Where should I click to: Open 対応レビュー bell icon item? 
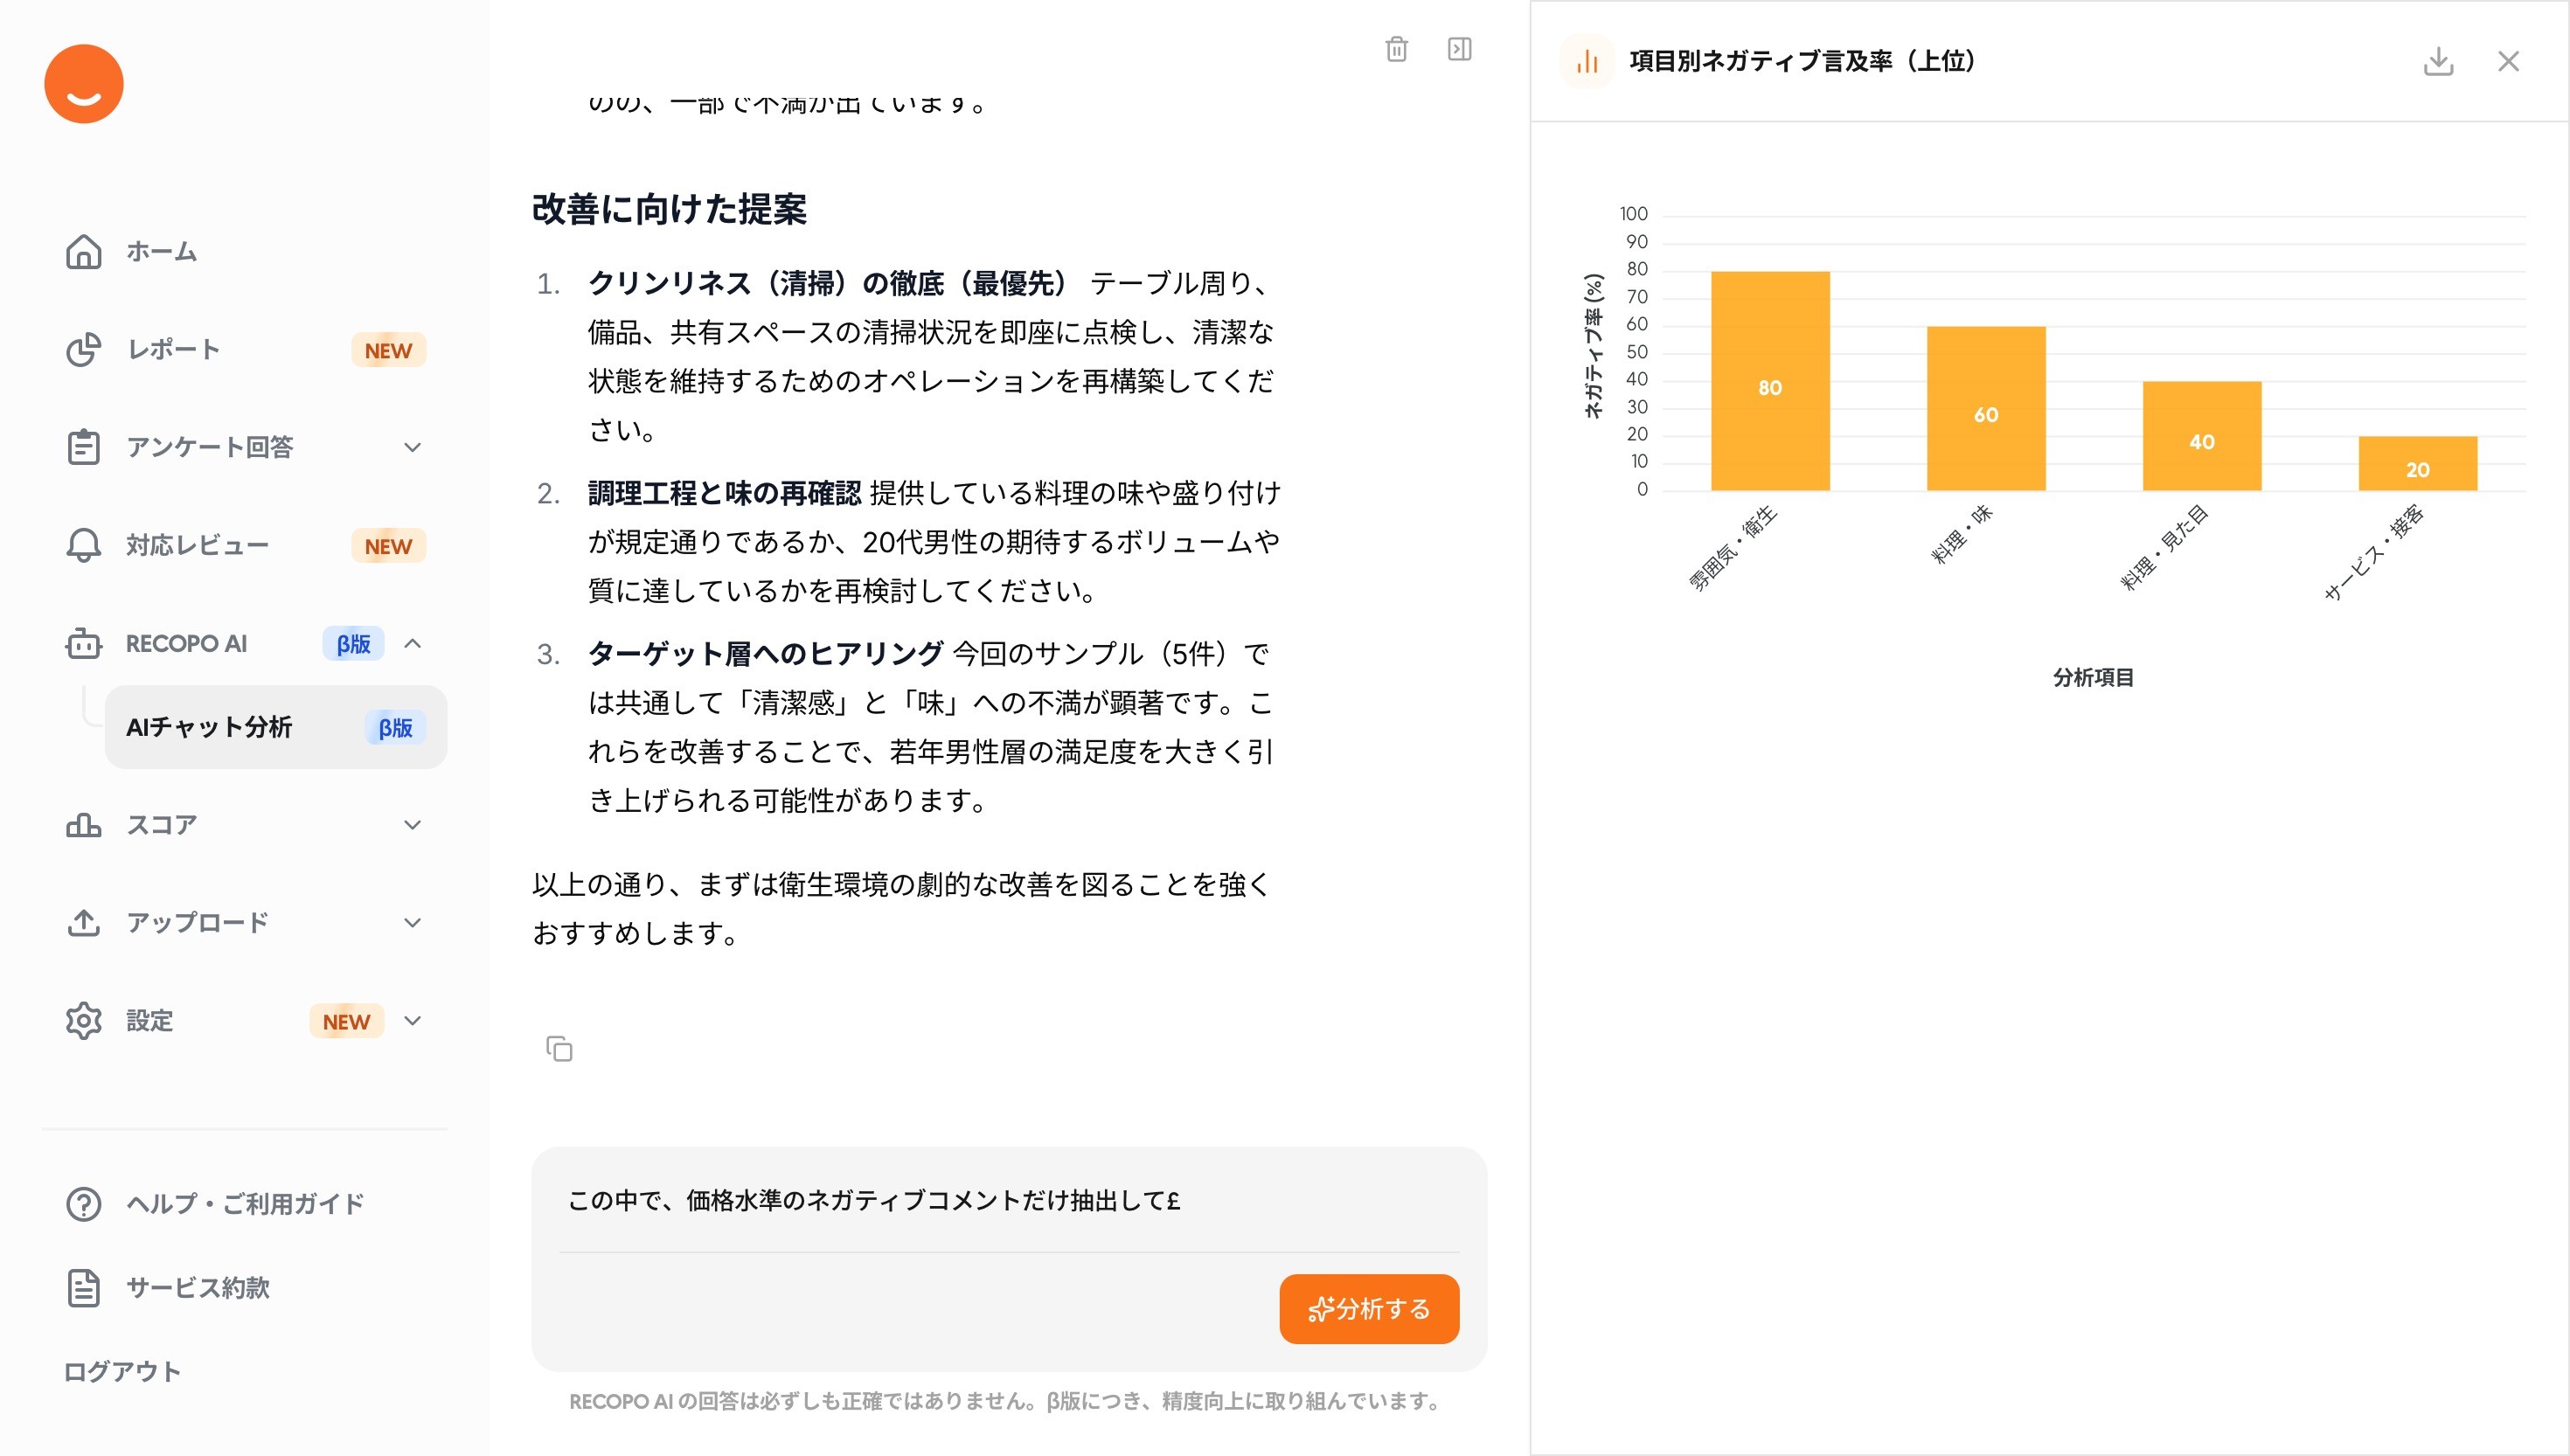point(84,545)
